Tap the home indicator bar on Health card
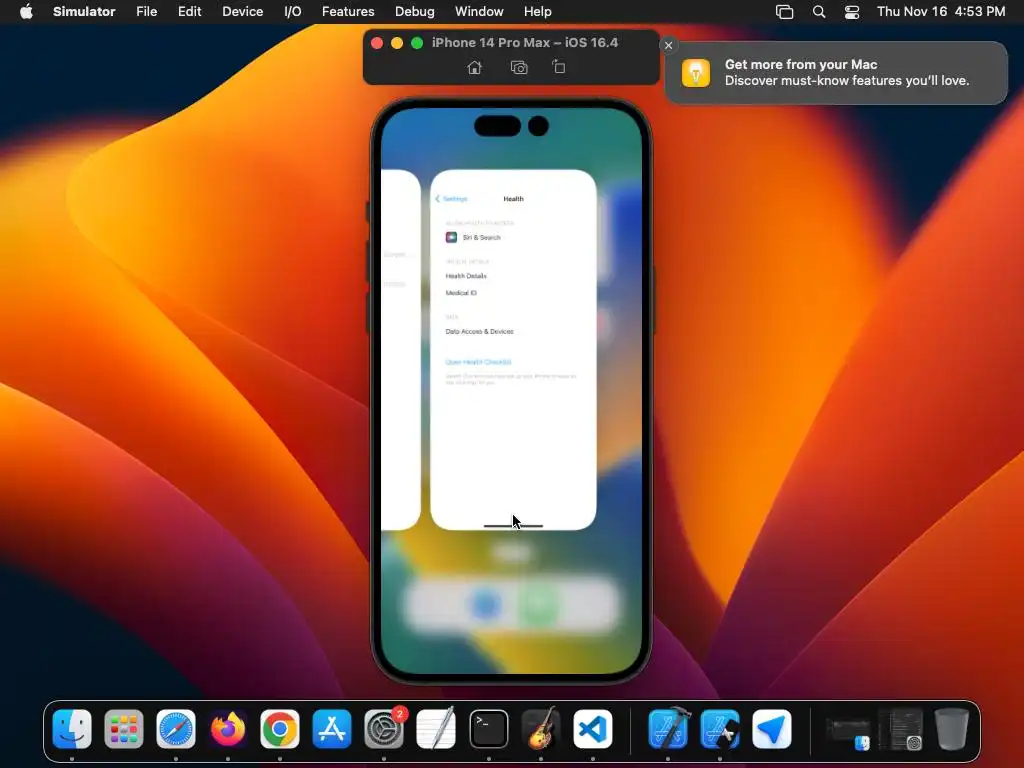 click(513, 526)
